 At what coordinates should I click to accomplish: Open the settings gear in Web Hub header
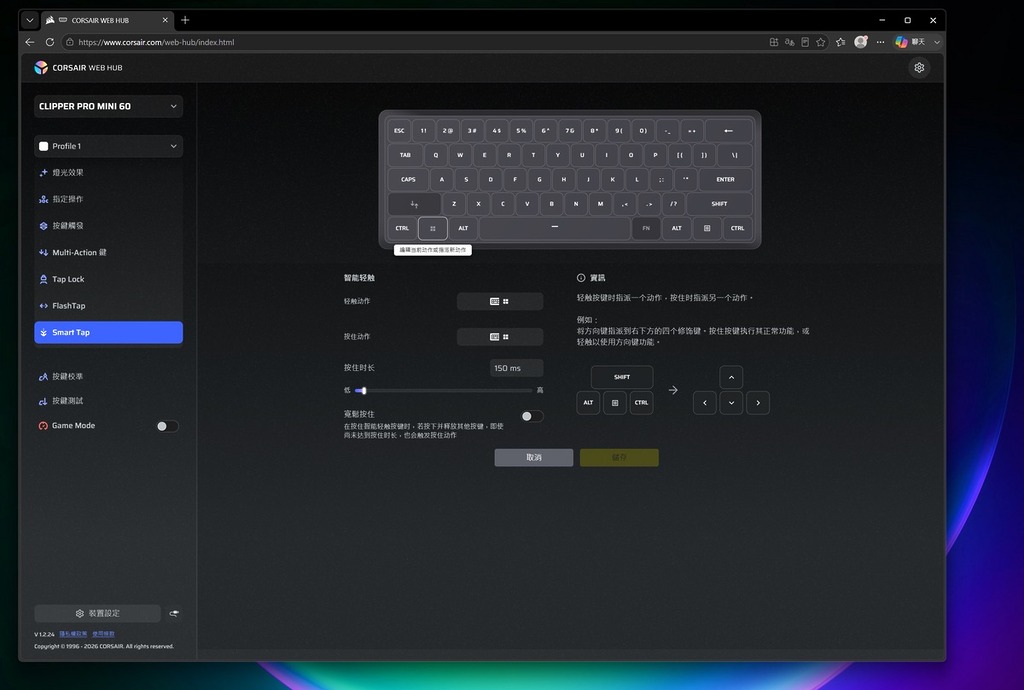[919, 68]
